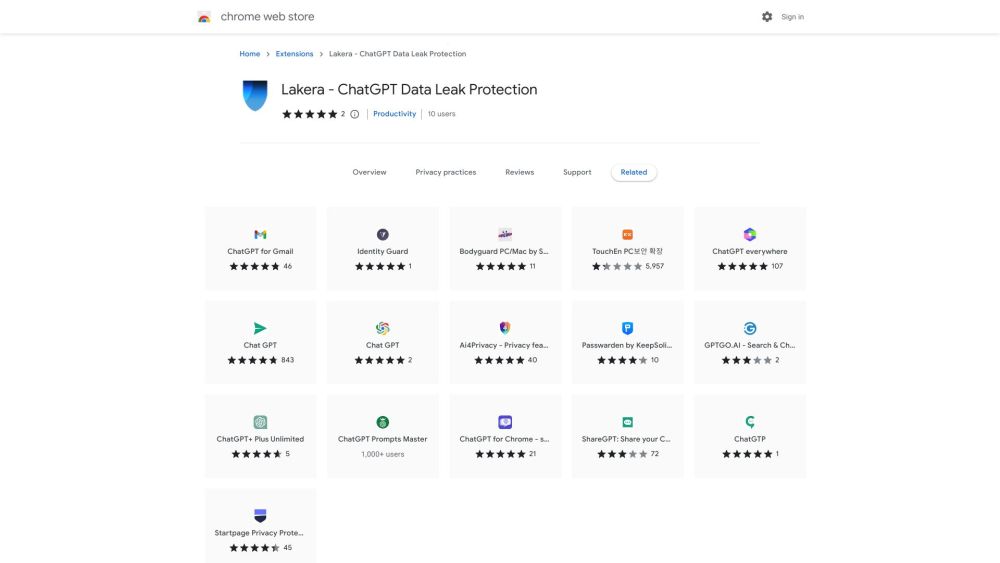Open ChatGPT for Gmail extension icon
This screenshot has height=563, width=1000.
click(x=260, y=234)
